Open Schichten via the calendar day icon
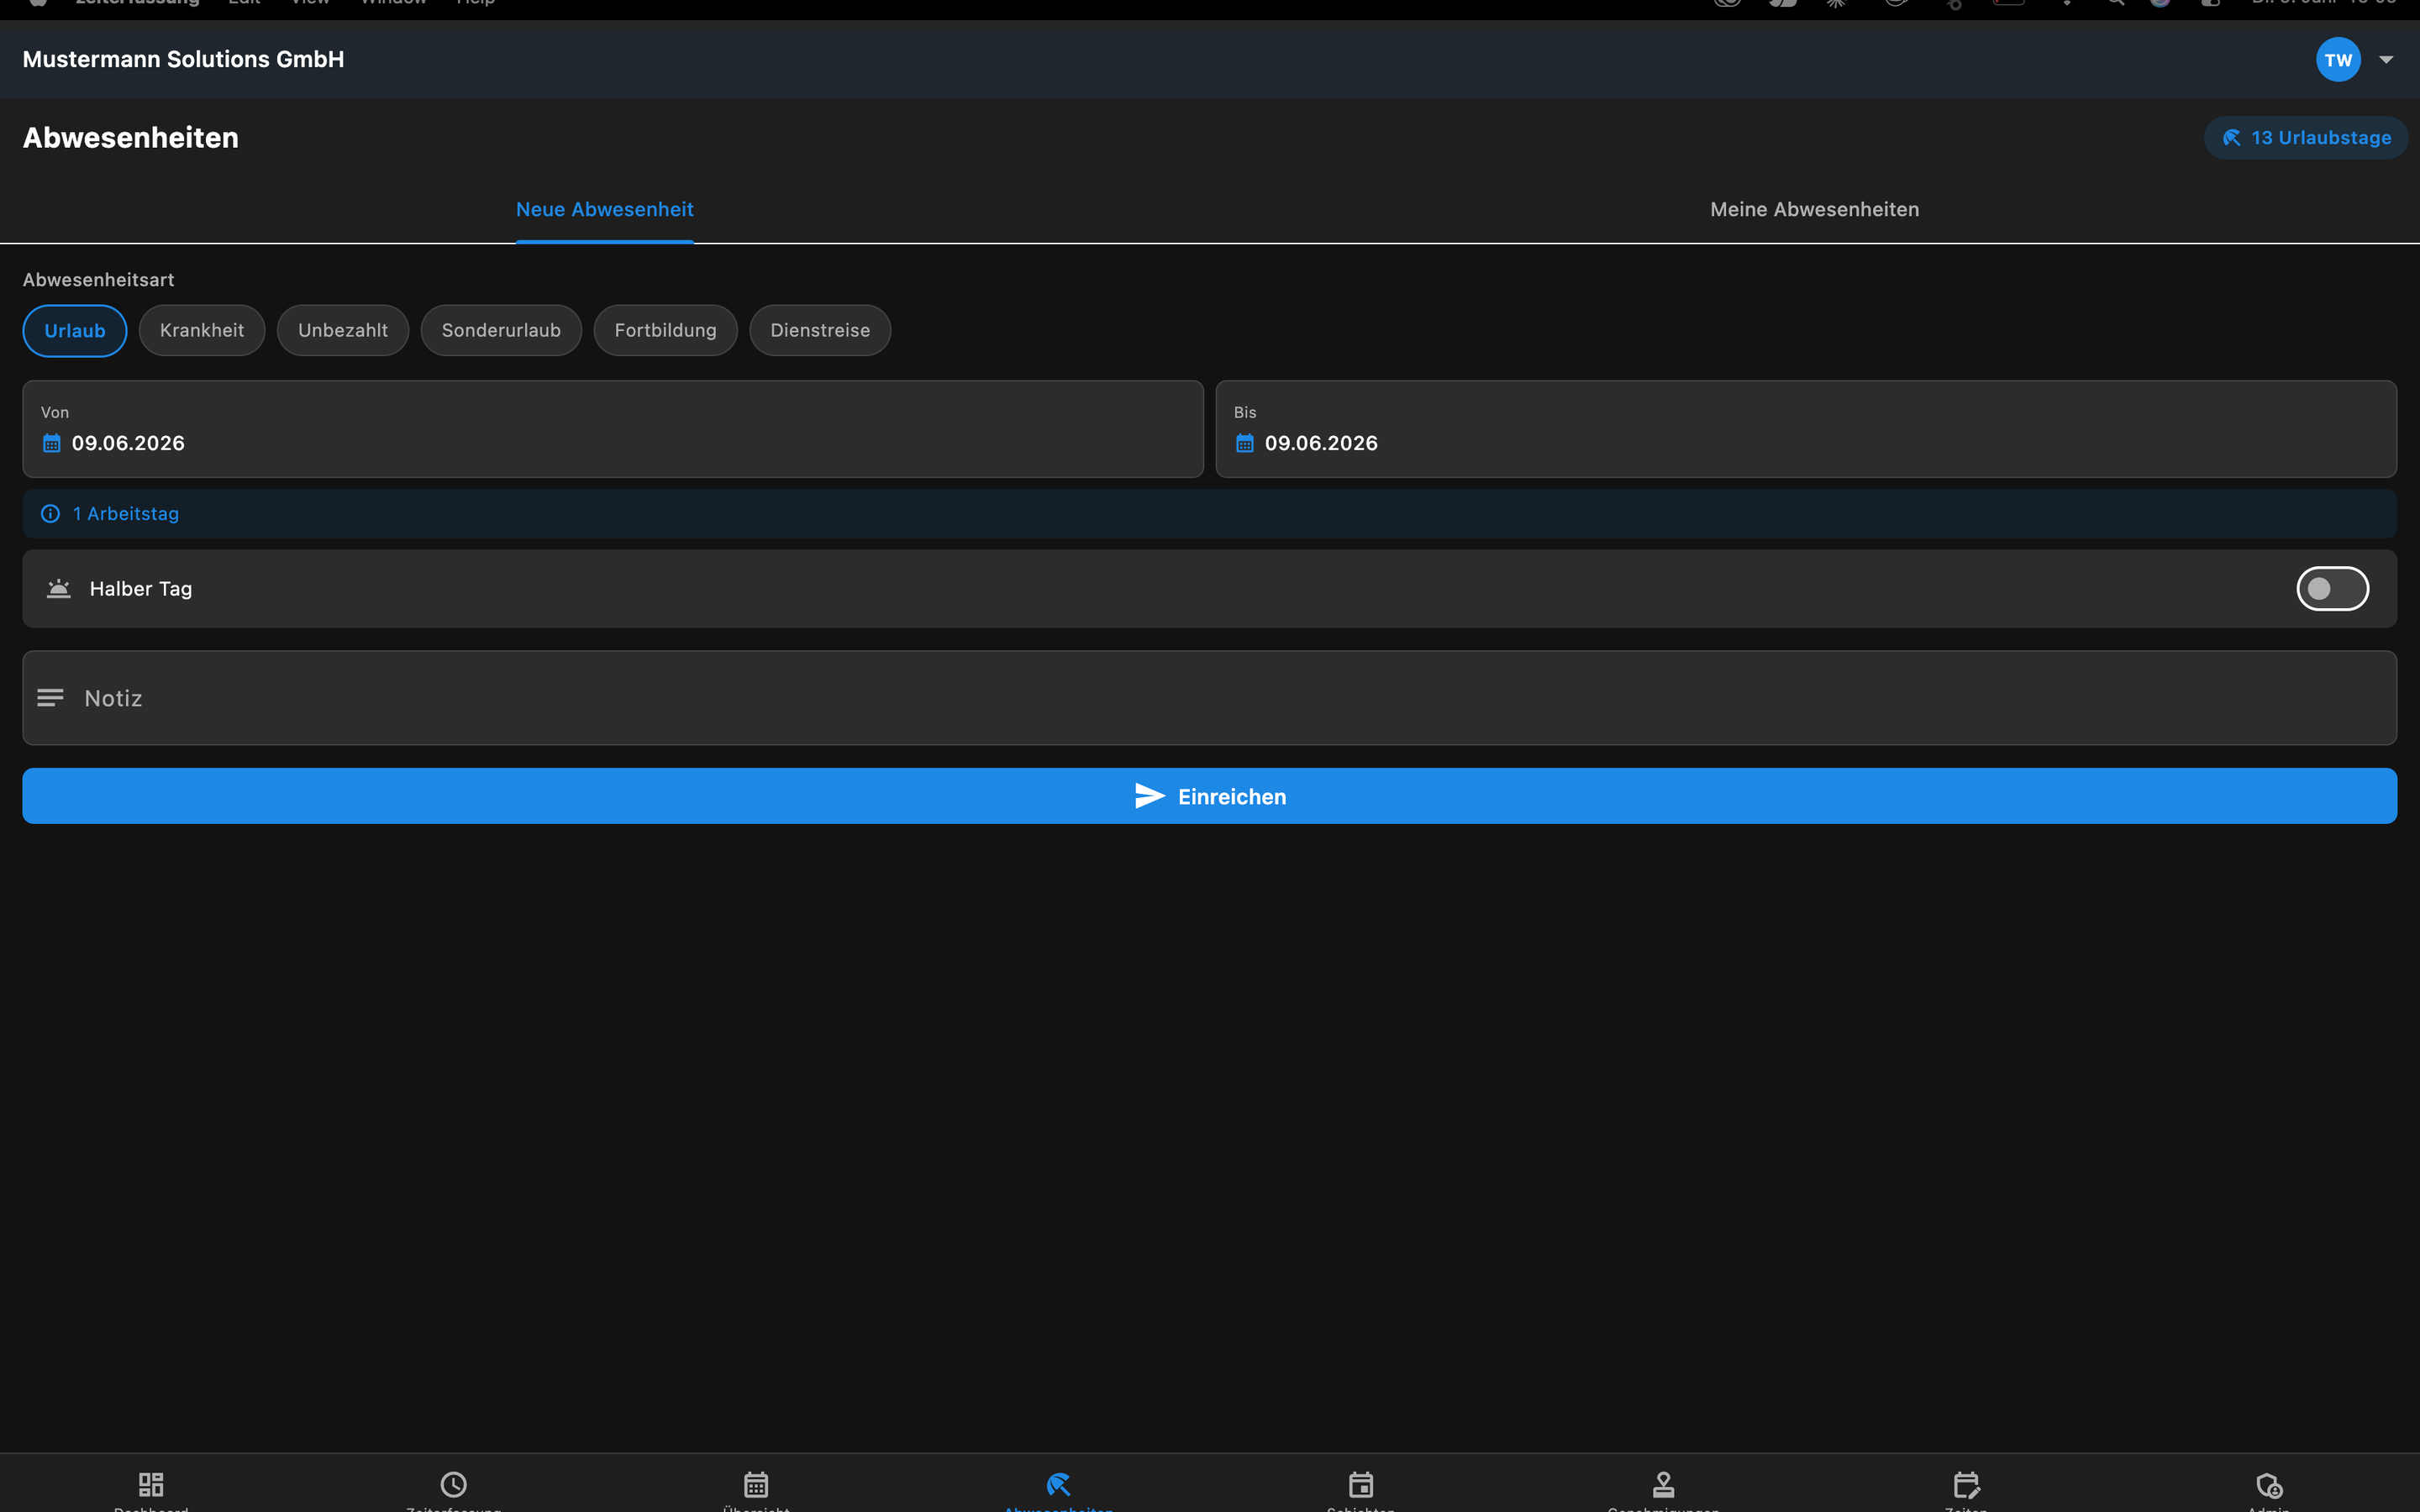Screen dimensions: 2420x1512 [x=1361, y=1485]
